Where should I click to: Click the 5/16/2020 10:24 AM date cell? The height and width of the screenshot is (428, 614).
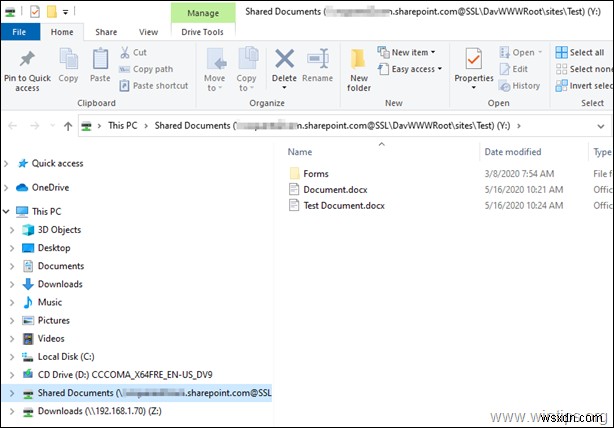pyautogui.click(x=524, y=206)
